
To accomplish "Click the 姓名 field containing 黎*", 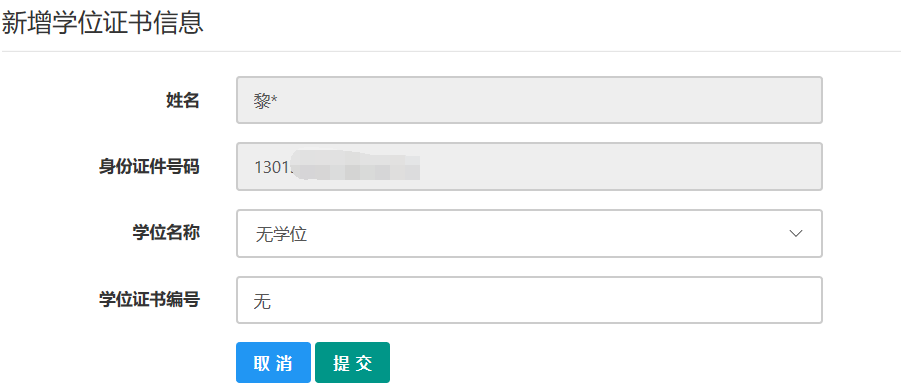I will click(529, 100).
